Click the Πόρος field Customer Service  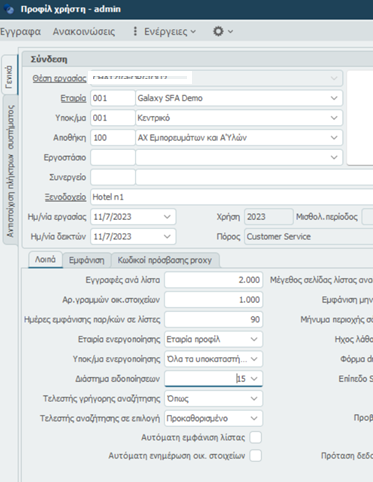[309, 237]
